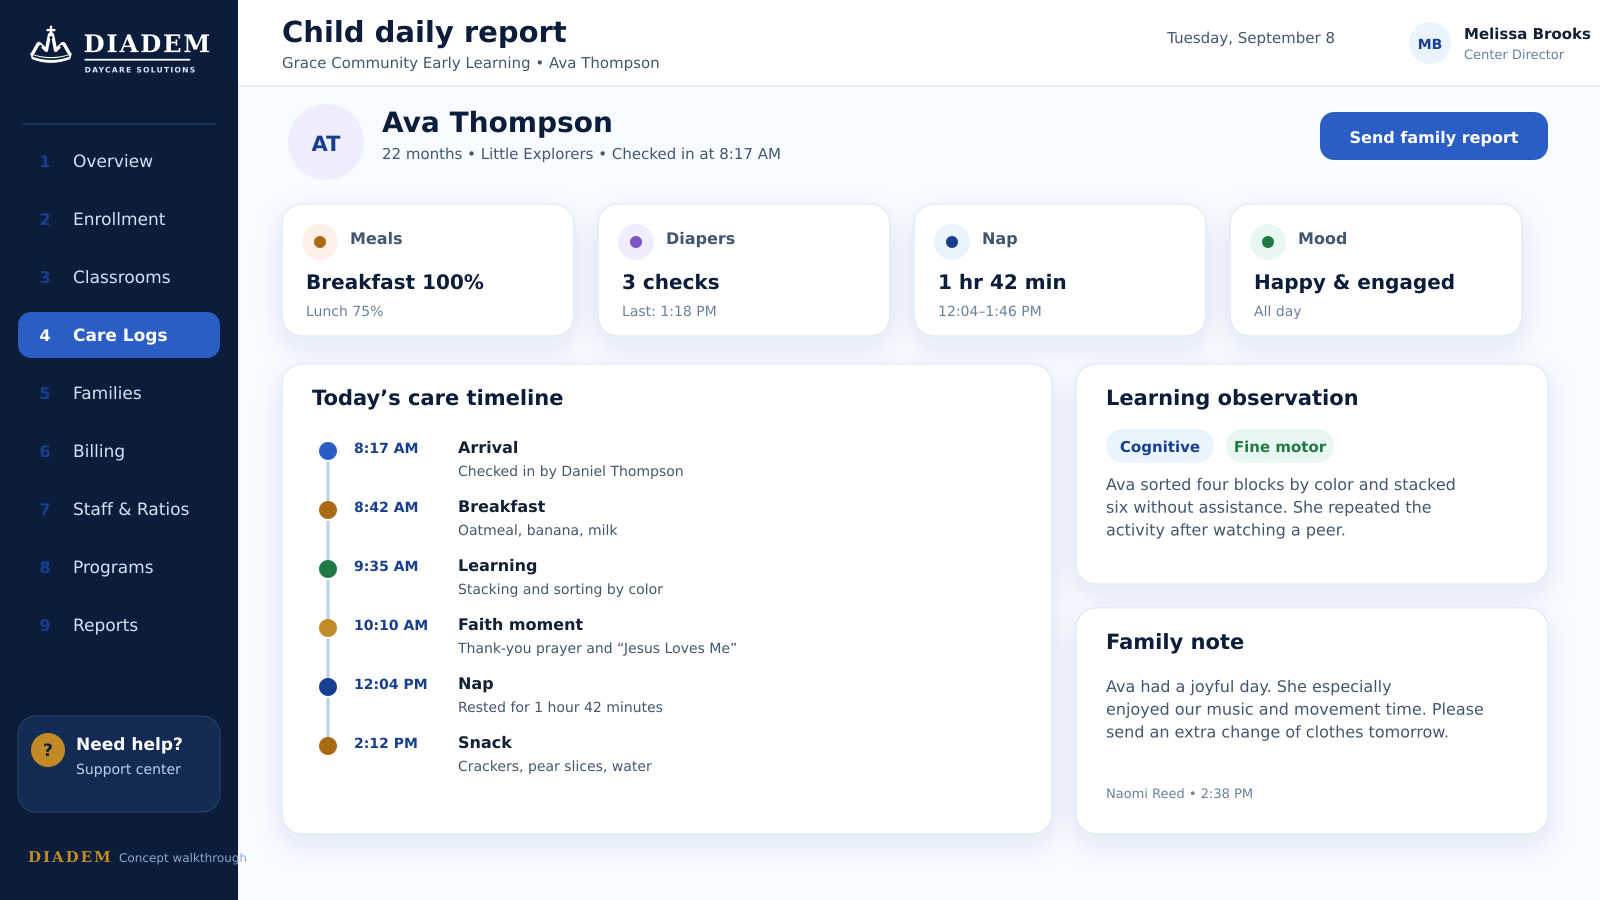Click Checked in by Daniel Thompson text
The width and height of the screenshot is (1600, 900).
tap(571, 471)
